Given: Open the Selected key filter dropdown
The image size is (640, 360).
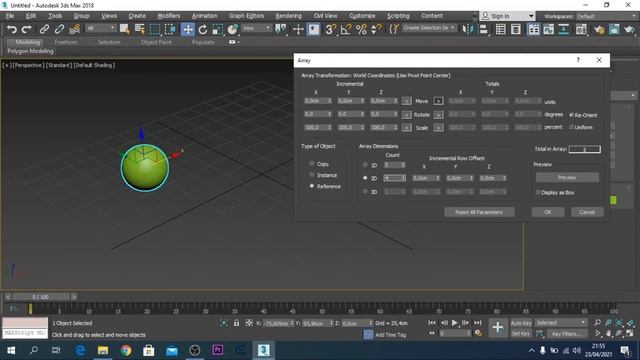Looking at the screenshot, I should click(x=560, y=322).
